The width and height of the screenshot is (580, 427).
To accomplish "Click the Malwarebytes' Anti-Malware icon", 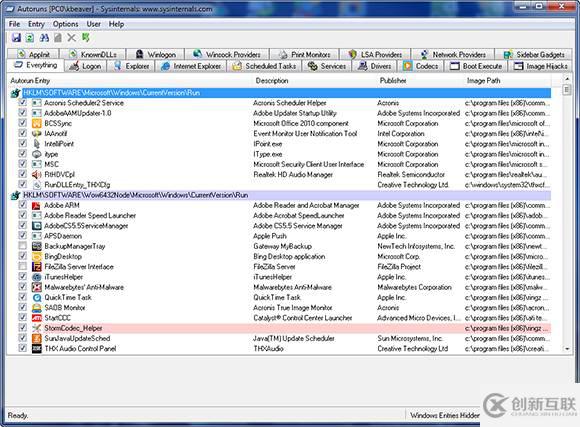I will coord(37,287).
